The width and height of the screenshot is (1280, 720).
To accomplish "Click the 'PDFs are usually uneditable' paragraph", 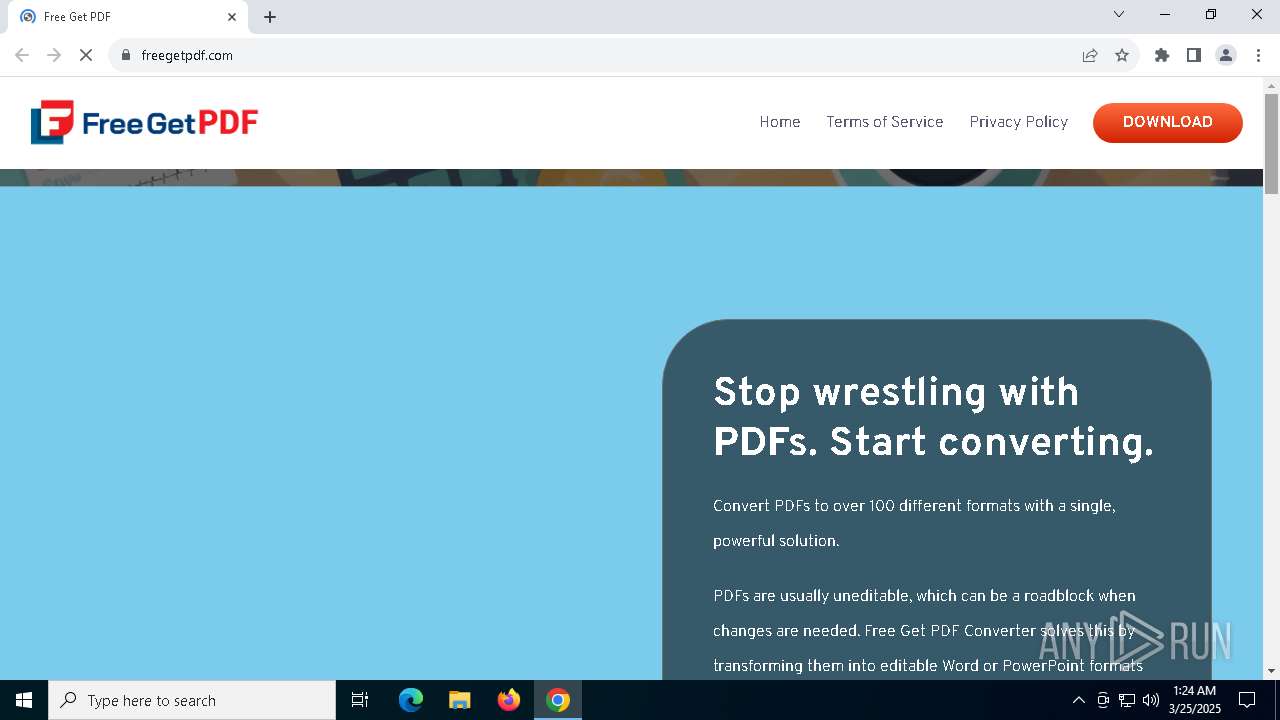I will point(927,630).
